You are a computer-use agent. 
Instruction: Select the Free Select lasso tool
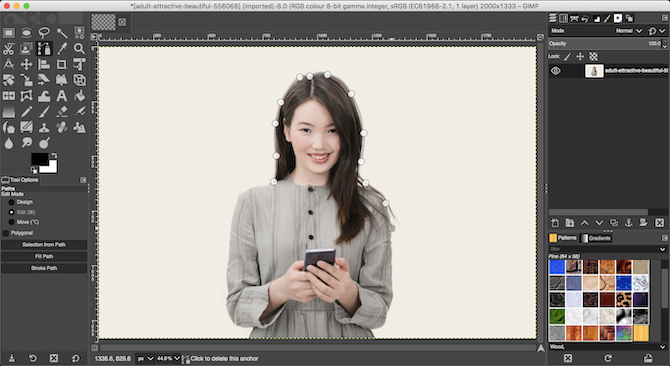coord(44,32)
